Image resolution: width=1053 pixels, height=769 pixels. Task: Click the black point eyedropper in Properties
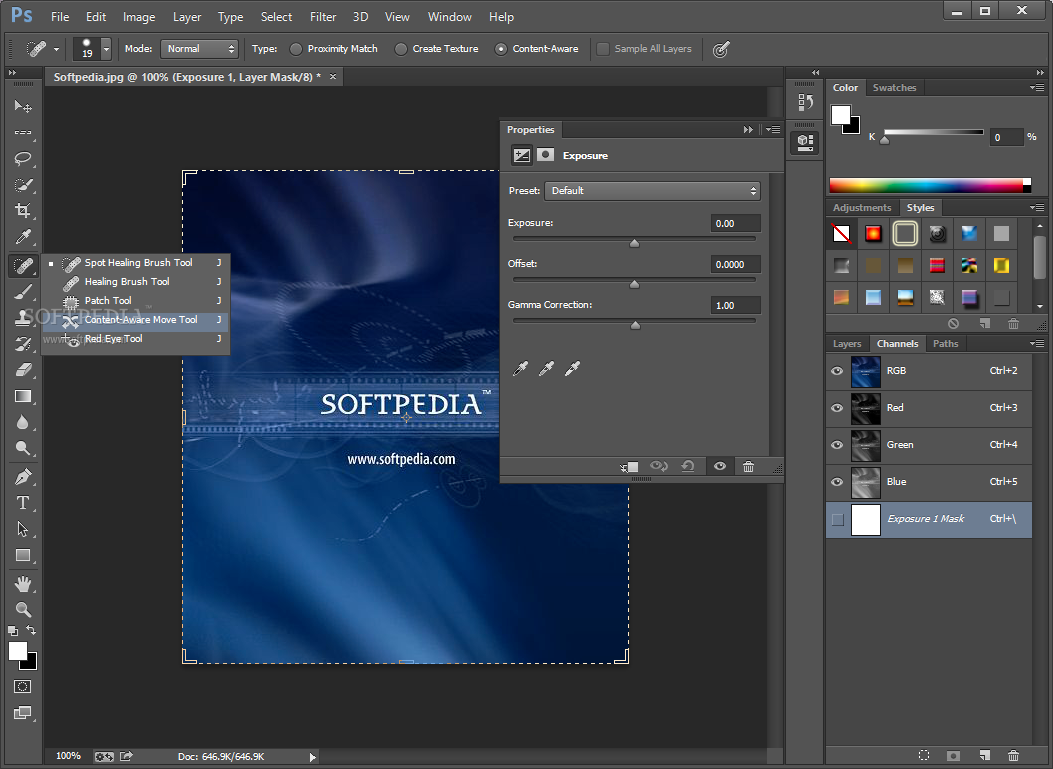coord(520,368)
